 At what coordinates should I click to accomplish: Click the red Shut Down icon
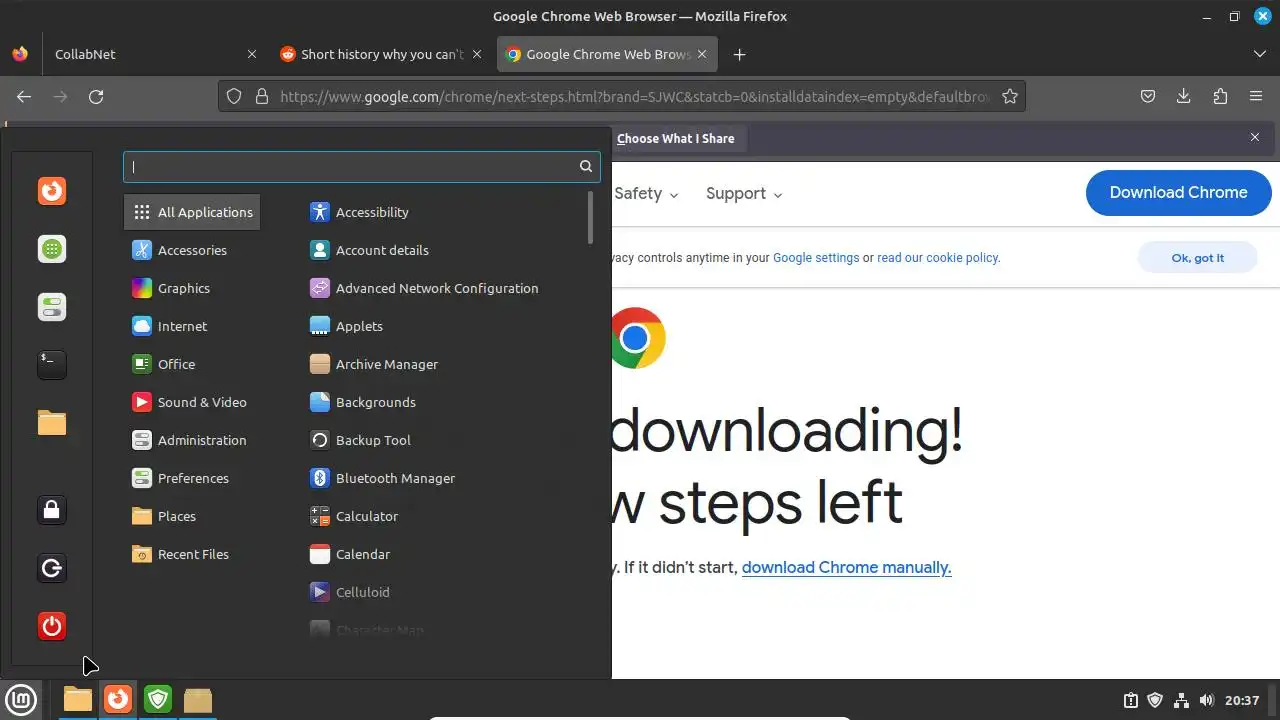click(x=52, y=626)
